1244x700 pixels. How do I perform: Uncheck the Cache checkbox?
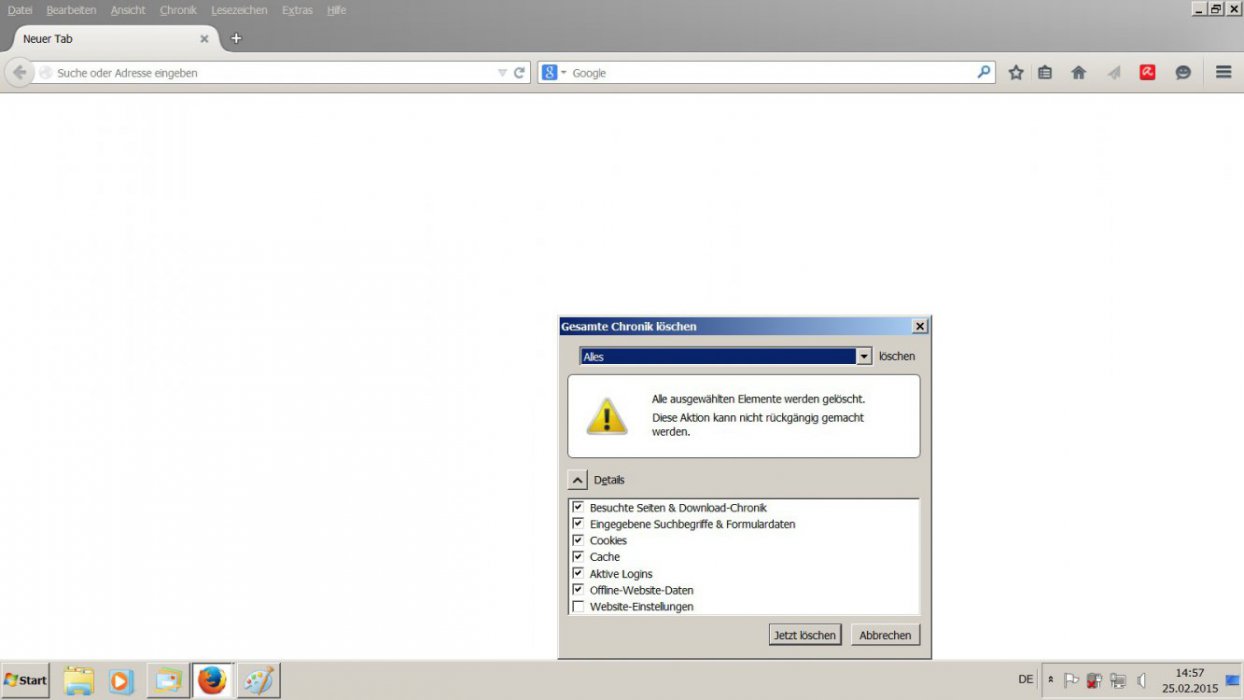577,557
